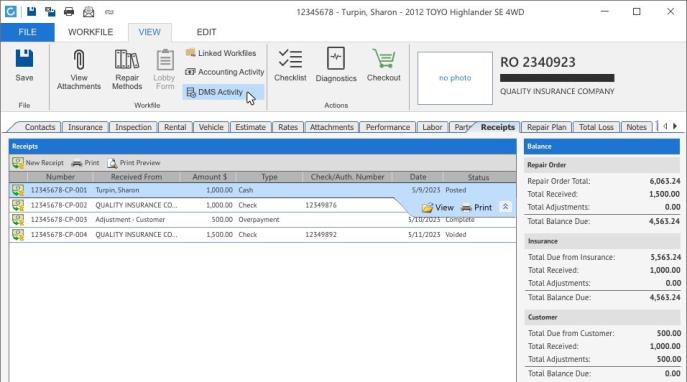The image size is (687, 382).
Task: Click check number 12349892
Action: point(321,234)
